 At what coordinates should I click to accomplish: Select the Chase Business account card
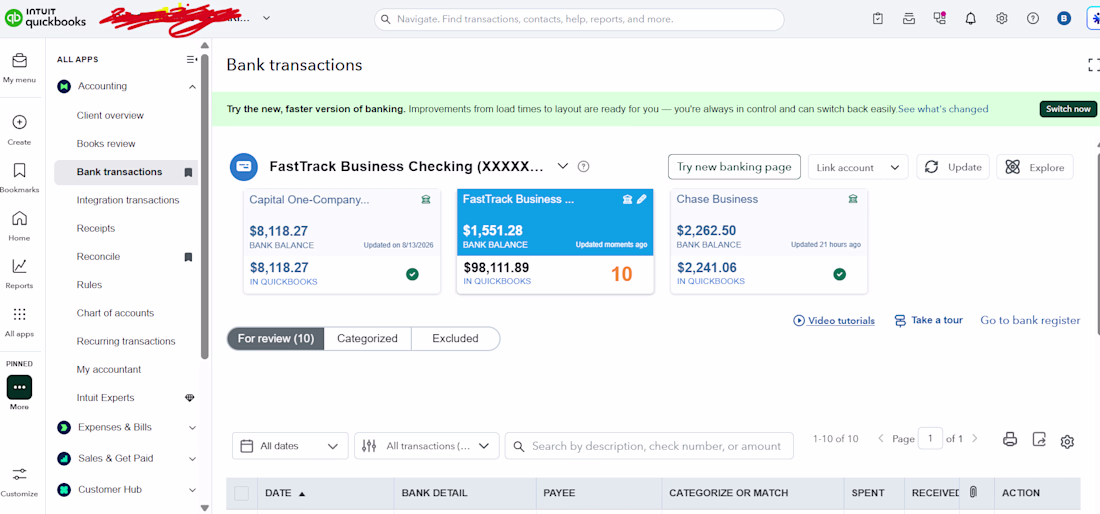[x=769, y=241]
